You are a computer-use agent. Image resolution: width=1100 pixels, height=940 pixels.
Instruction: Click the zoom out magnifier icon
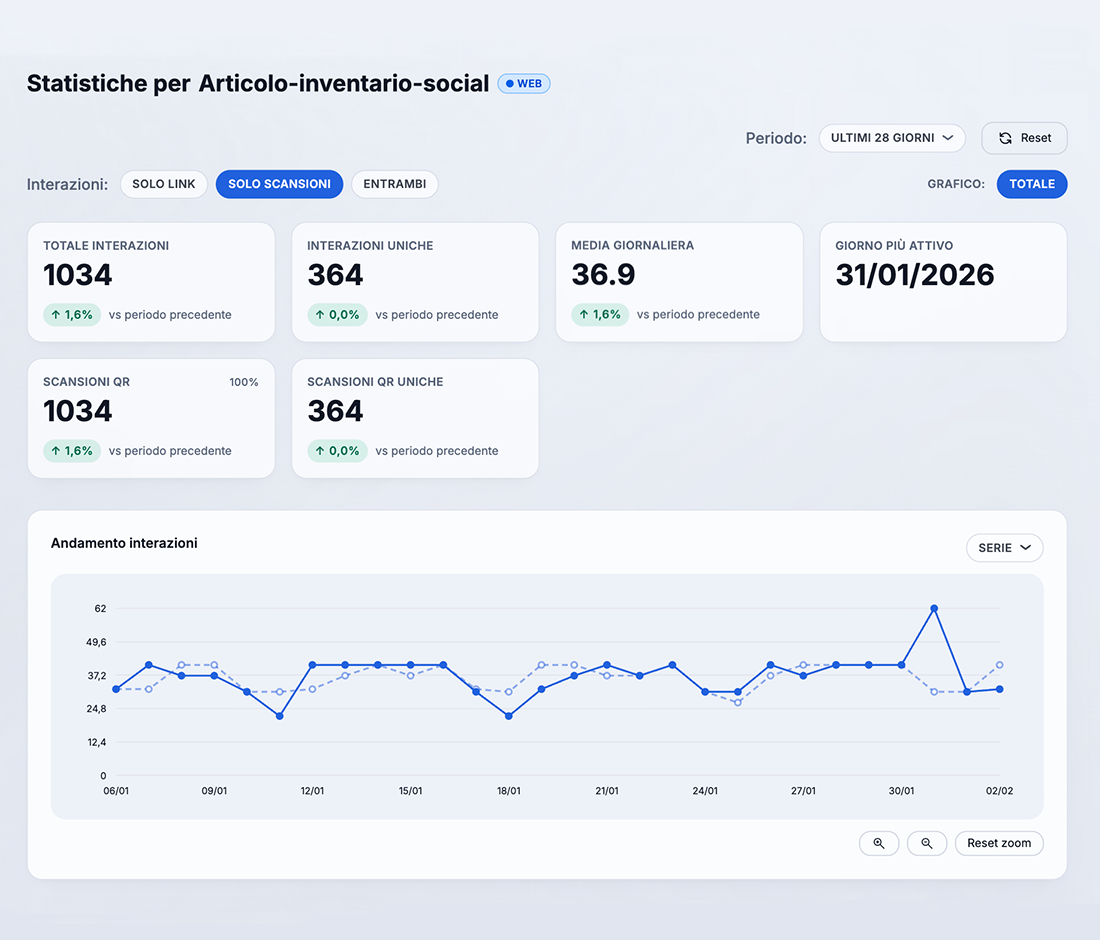[x=927, y=844]
